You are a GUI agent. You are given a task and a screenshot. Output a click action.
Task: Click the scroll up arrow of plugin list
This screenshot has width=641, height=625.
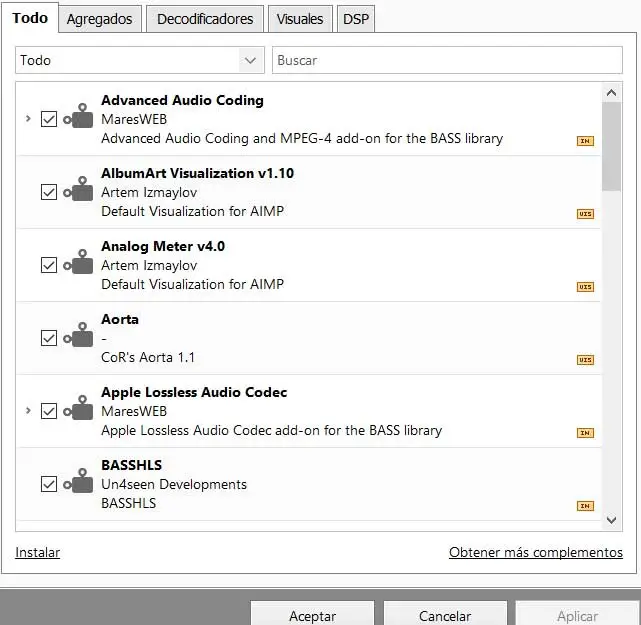[x=611, y=93]
